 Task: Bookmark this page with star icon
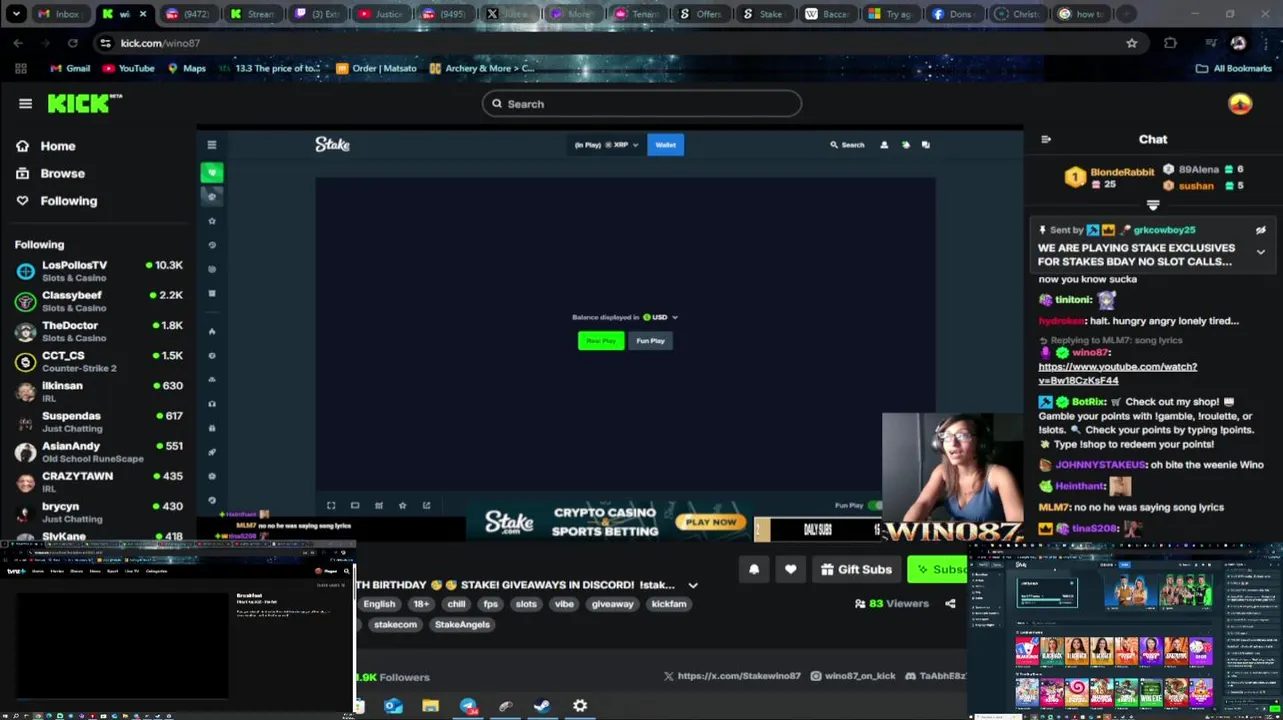click(x=1131, y=43)
